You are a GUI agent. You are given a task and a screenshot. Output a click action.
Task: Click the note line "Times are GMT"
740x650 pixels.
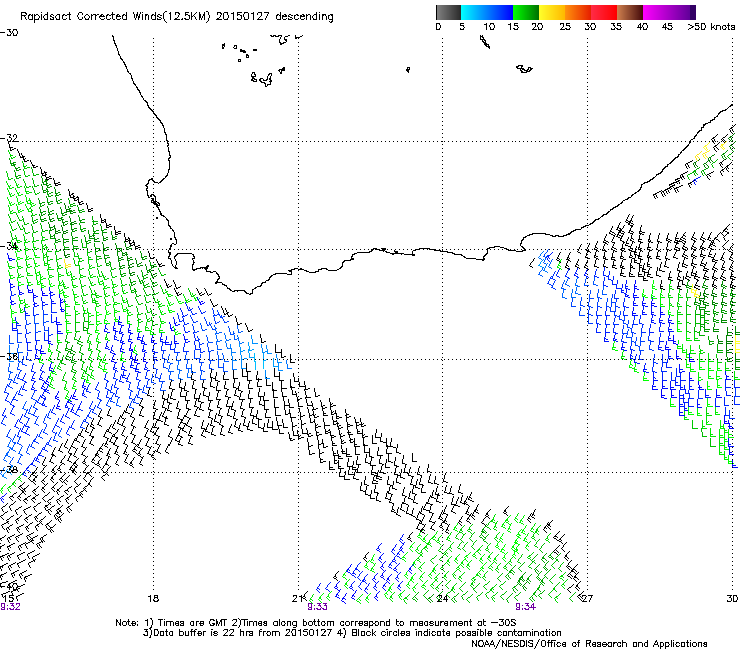193,623
